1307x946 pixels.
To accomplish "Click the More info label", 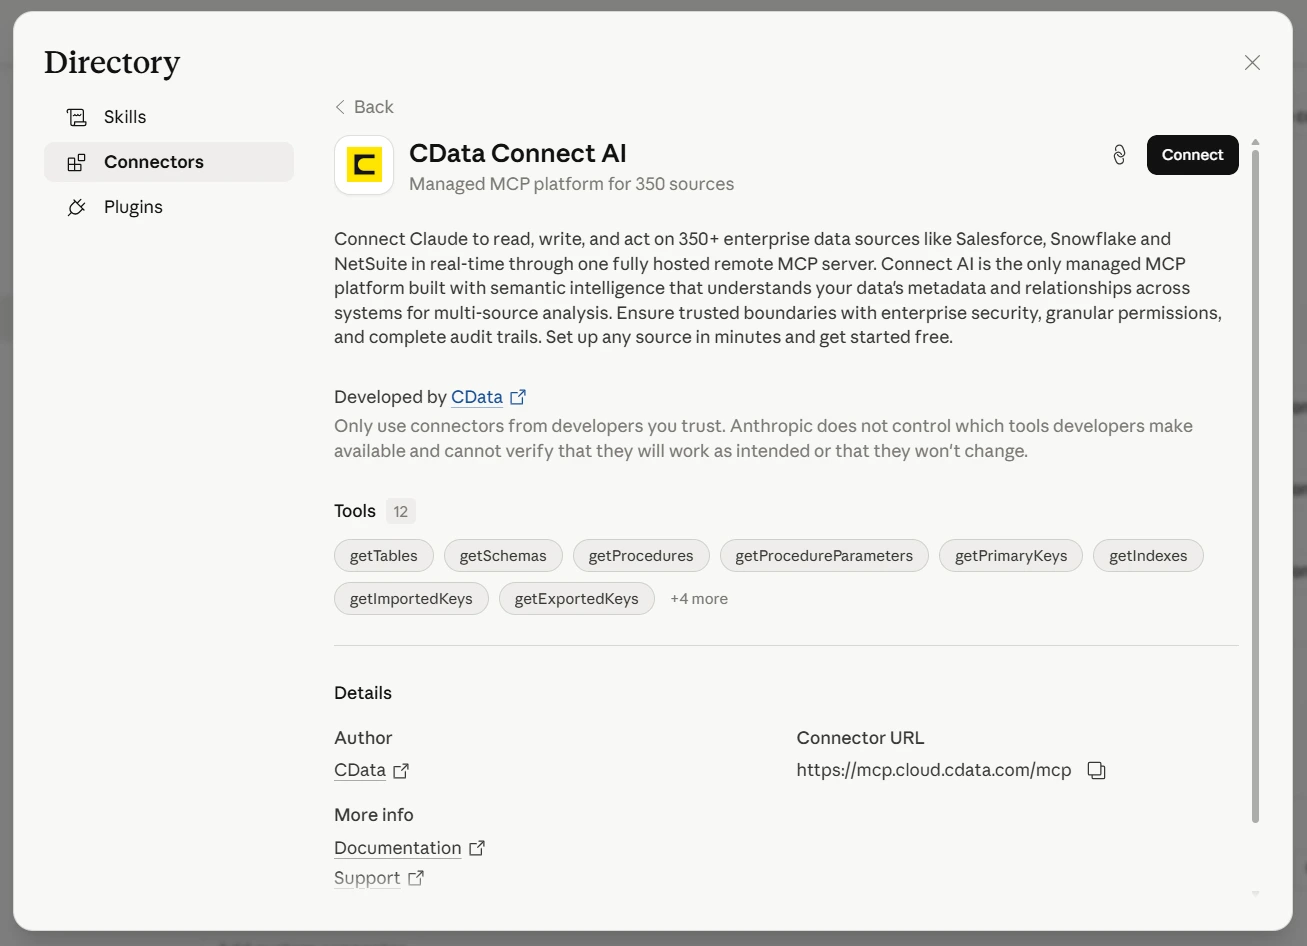I will [374, 815].
